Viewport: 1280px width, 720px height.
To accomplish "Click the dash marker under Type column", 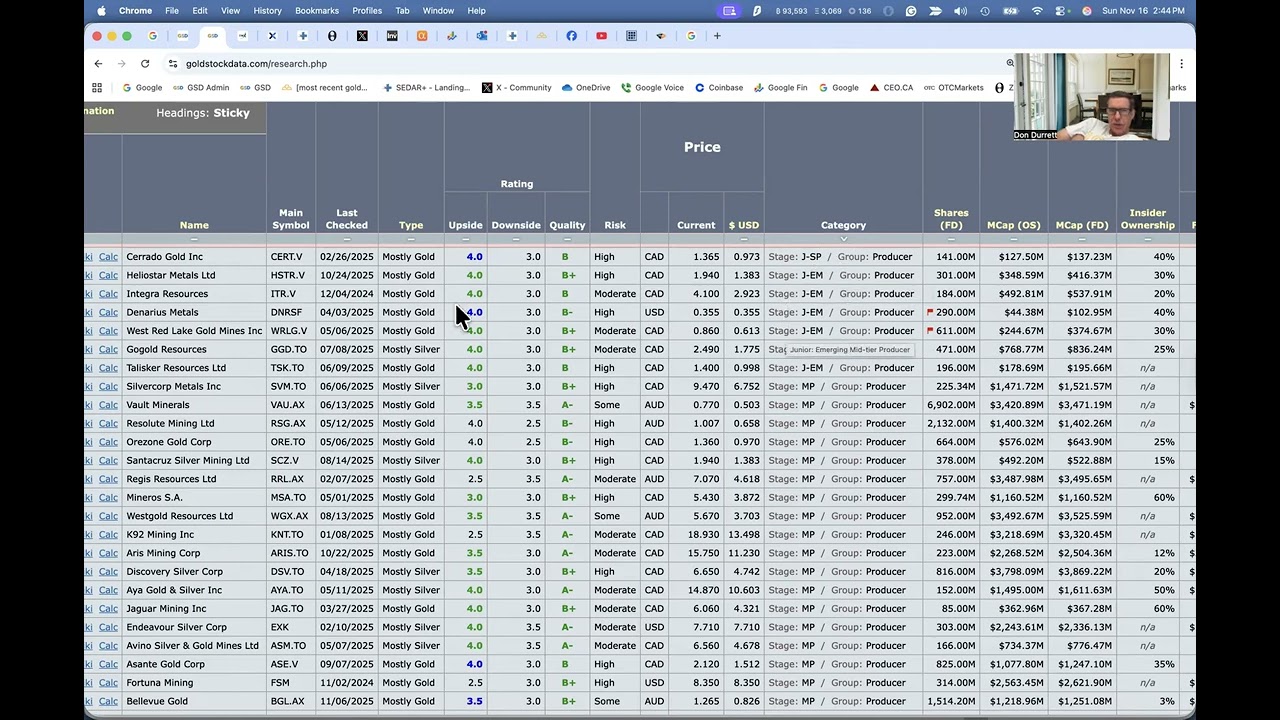I will (411, 240).
